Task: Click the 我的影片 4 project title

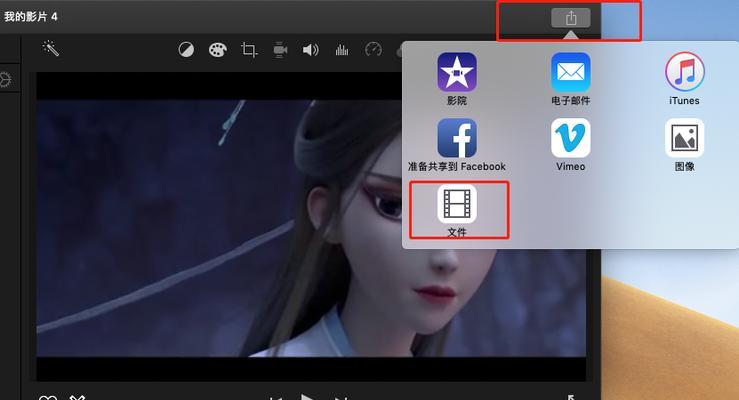Action: [x=31, y=17]
